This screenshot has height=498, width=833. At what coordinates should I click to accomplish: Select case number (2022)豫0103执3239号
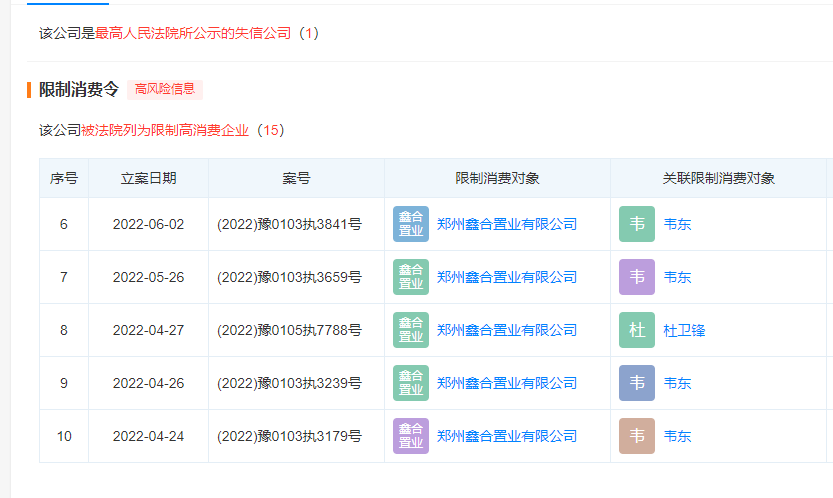290,383
